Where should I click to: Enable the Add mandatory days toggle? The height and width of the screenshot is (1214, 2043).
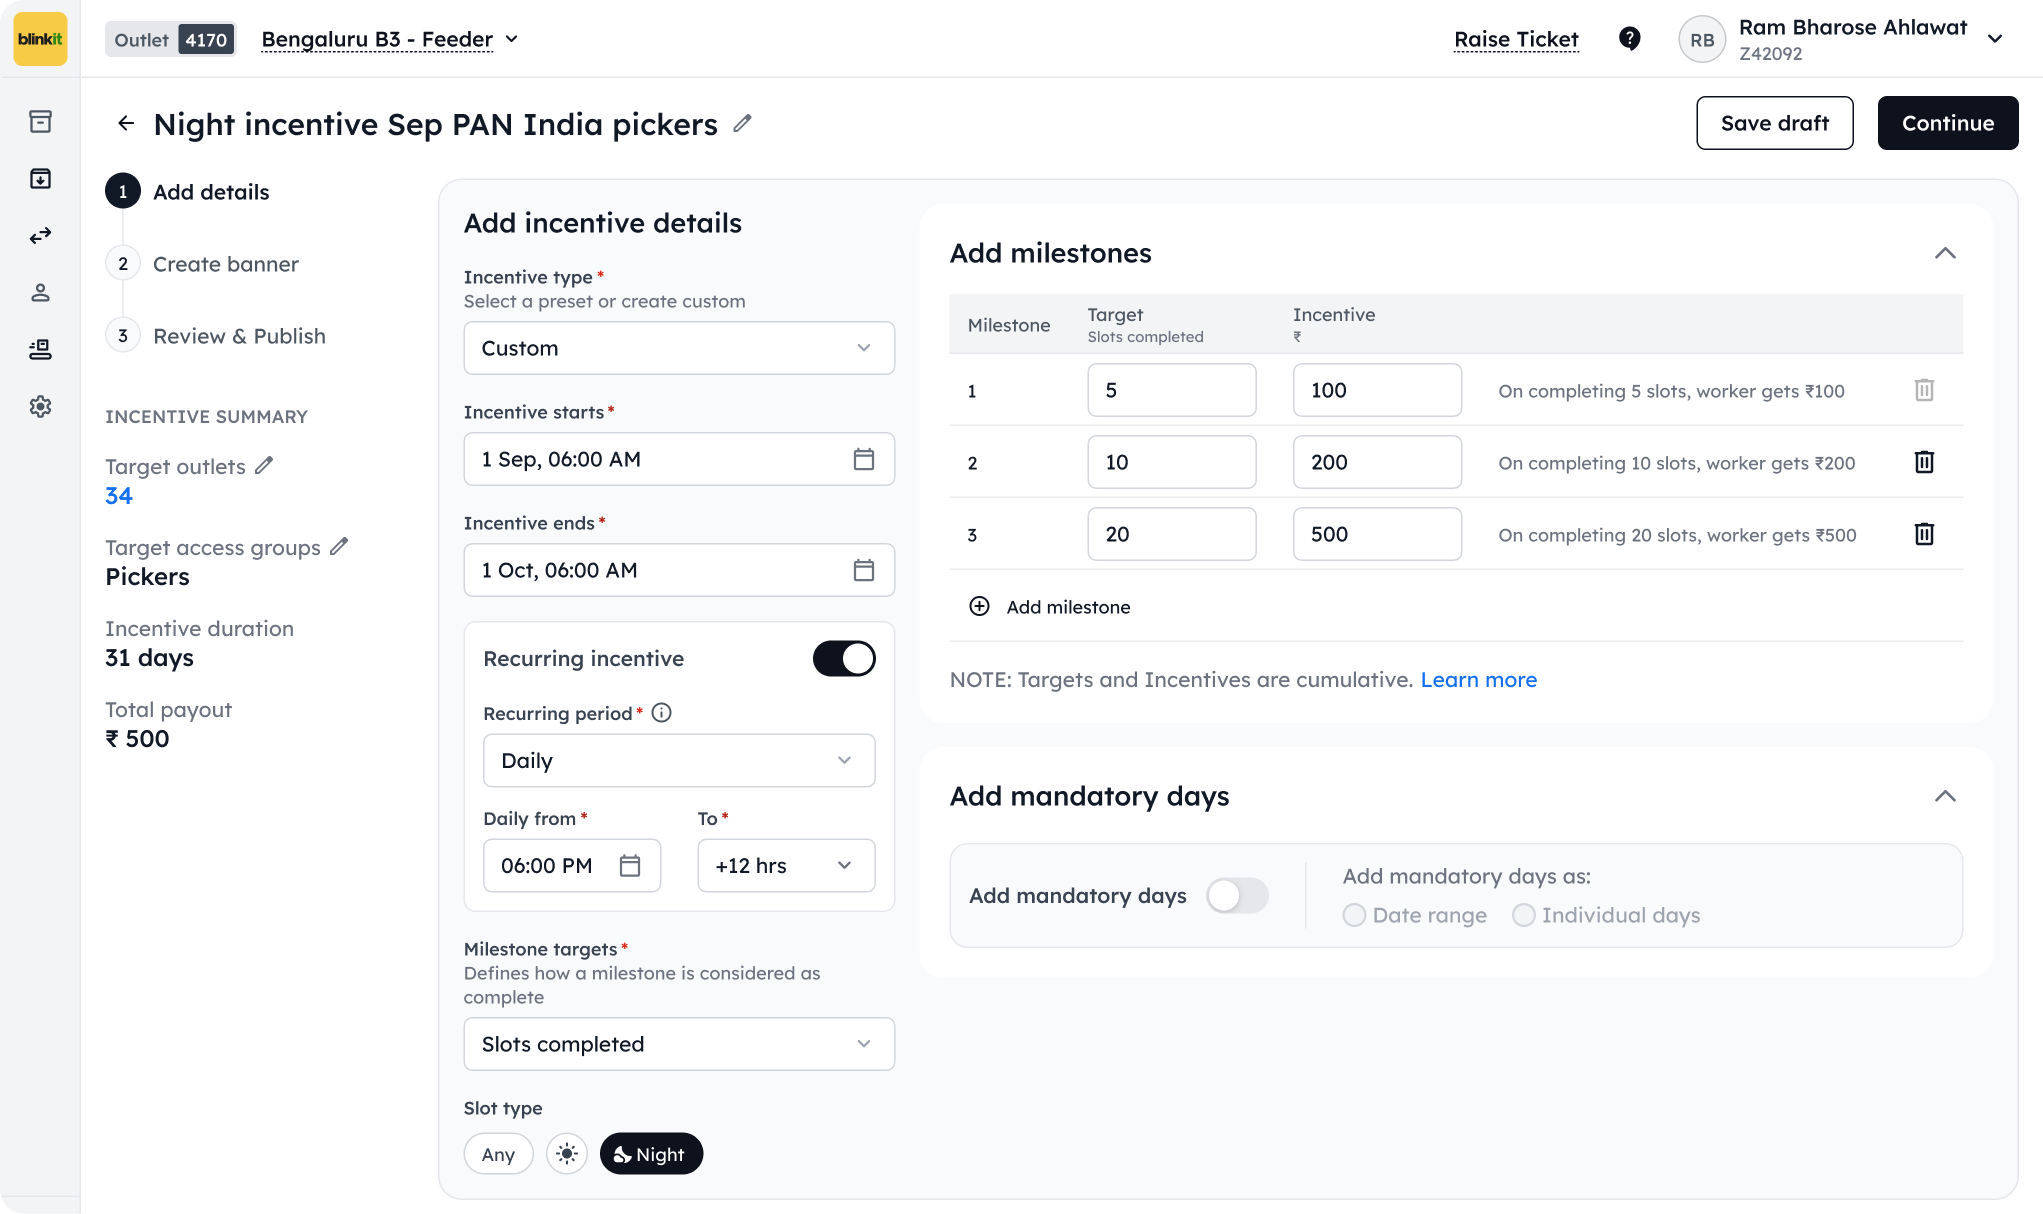pyautogui.click(x=1237, y=895)
